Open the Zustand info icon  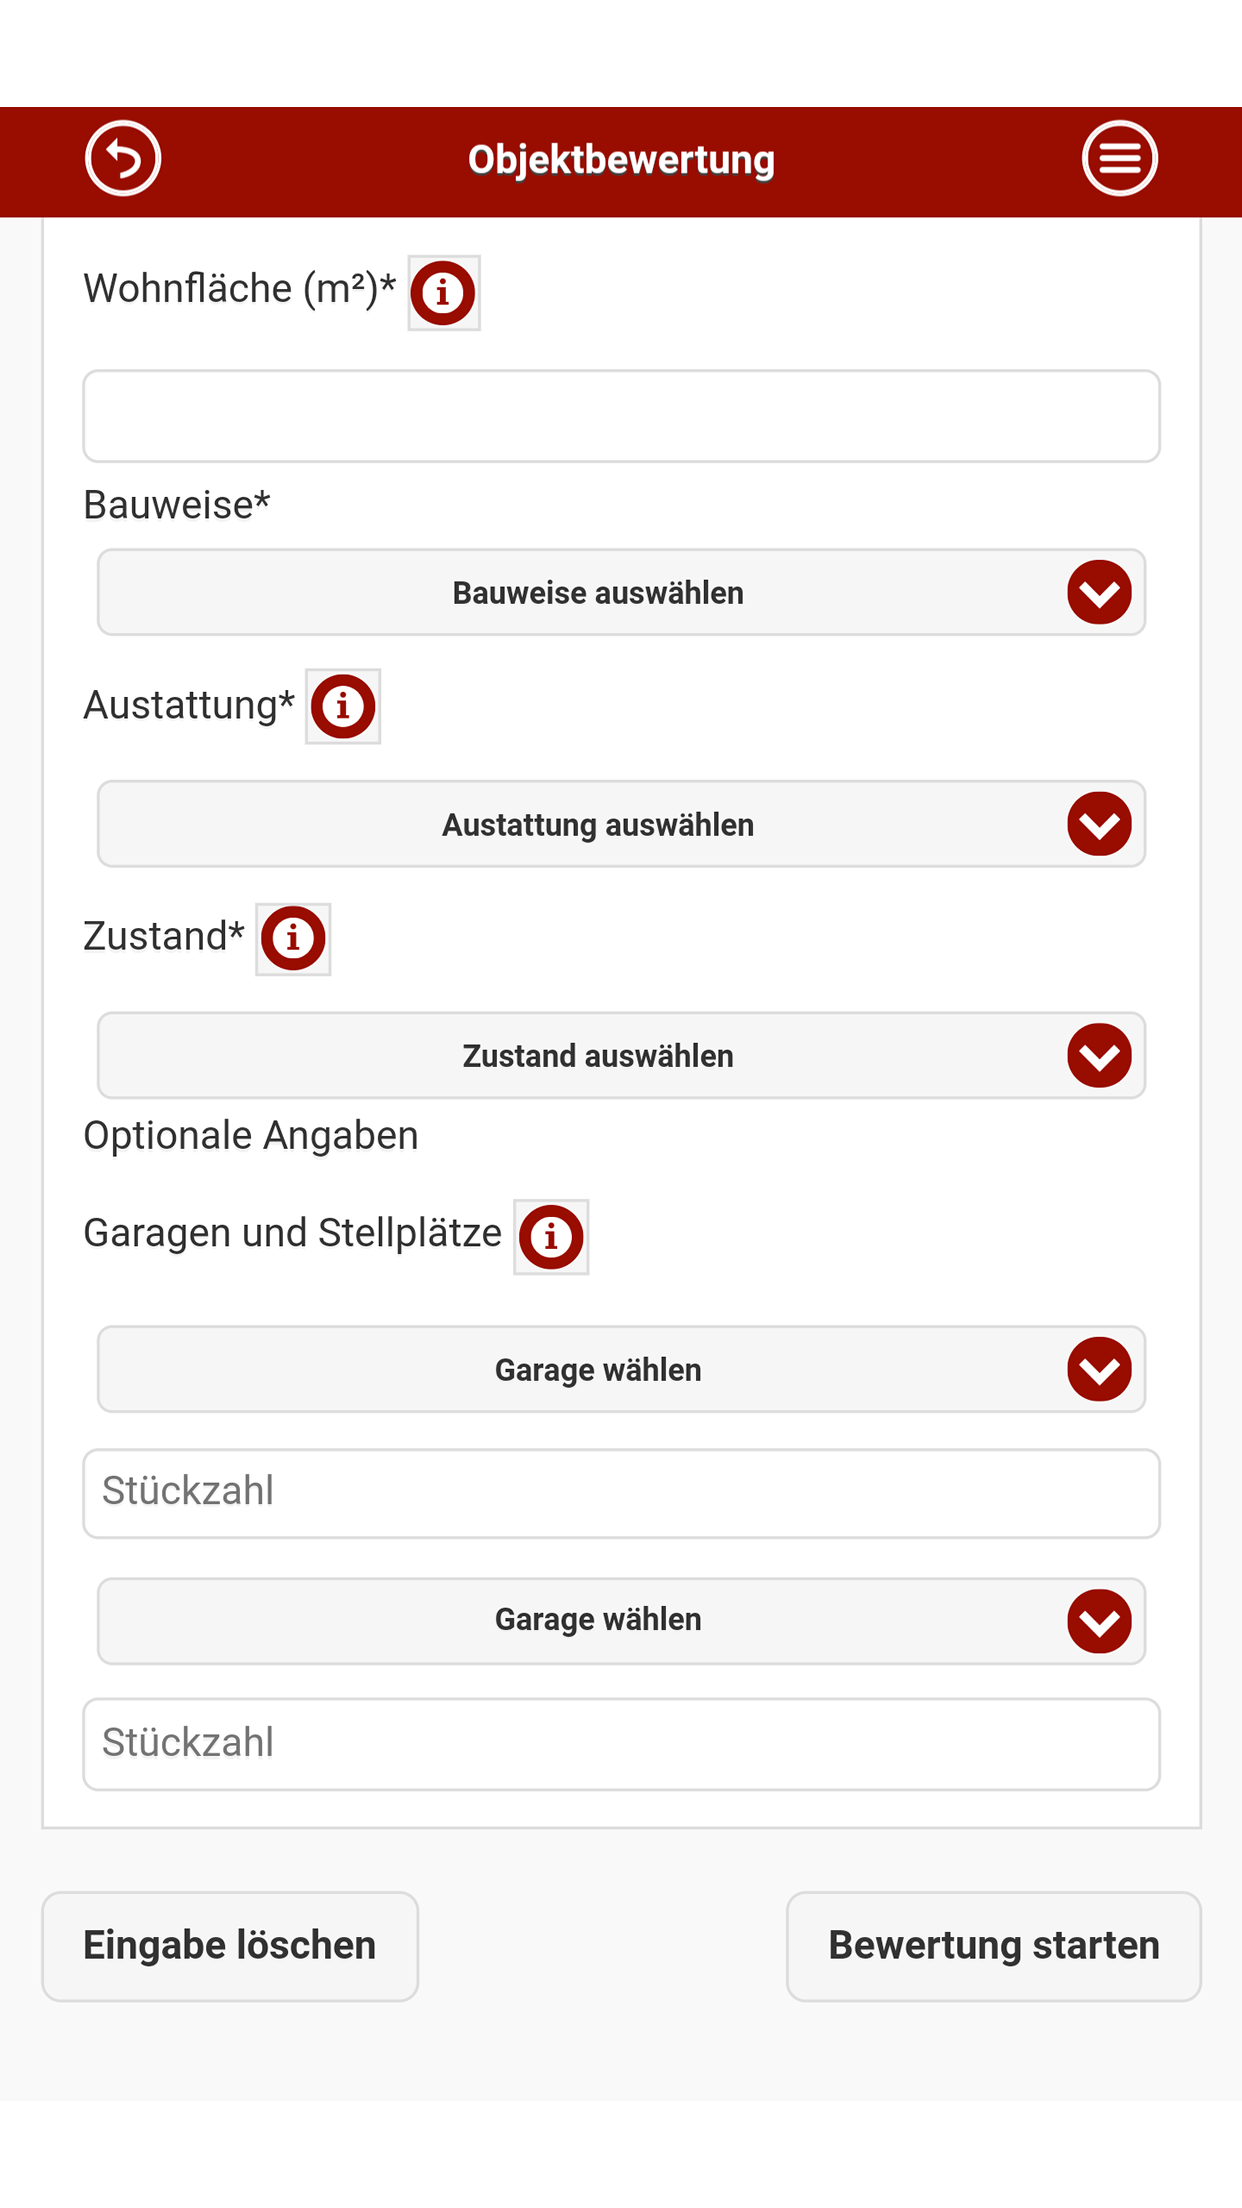293,938
